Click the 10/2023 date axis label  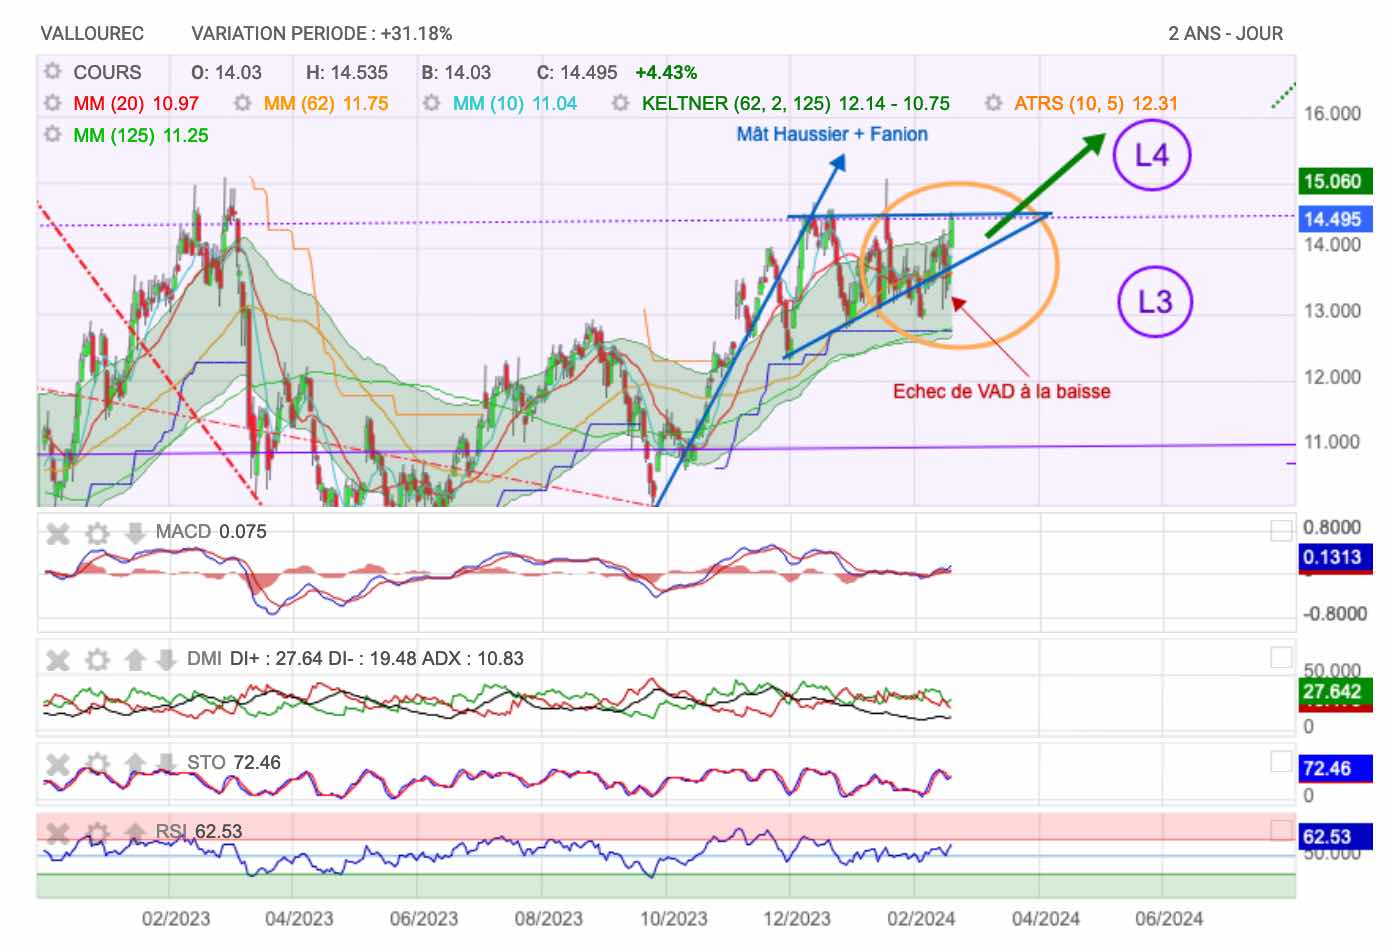point(673,918)
